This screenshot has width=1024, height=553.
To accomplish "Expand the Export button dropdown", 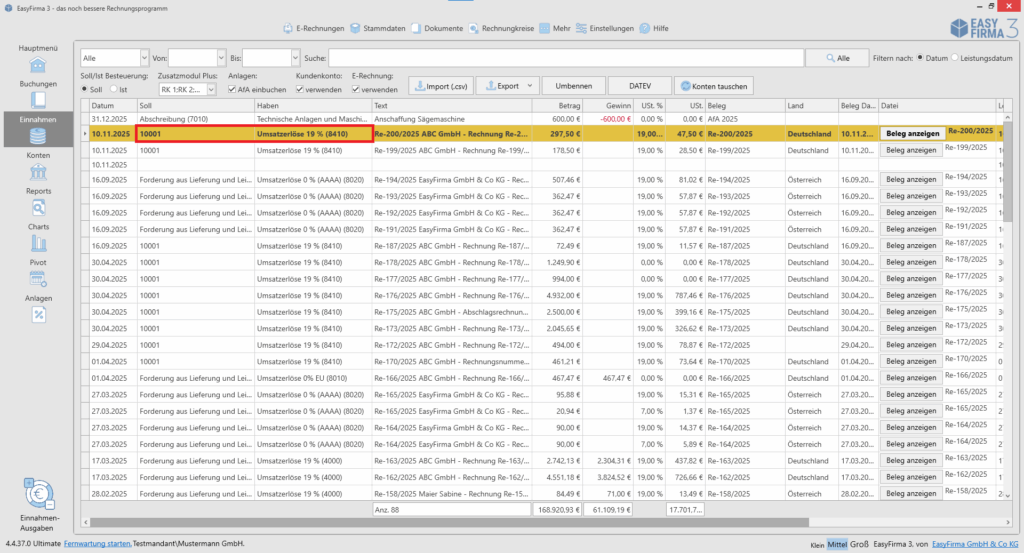I will point(532,86).
